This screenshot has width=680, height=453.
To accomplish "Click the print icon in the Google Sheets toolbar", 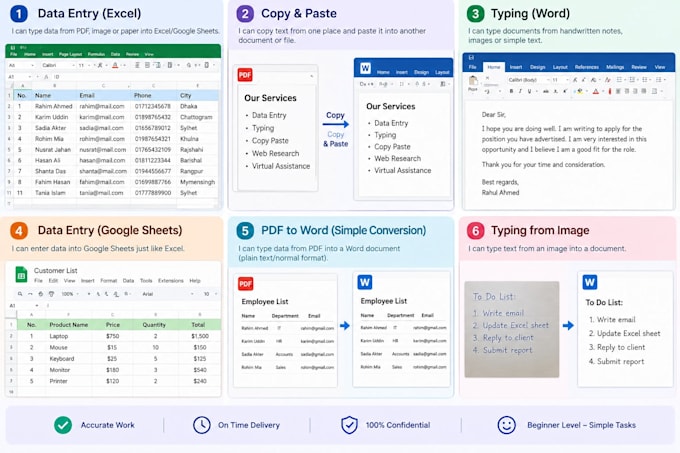I will [40, 293].
